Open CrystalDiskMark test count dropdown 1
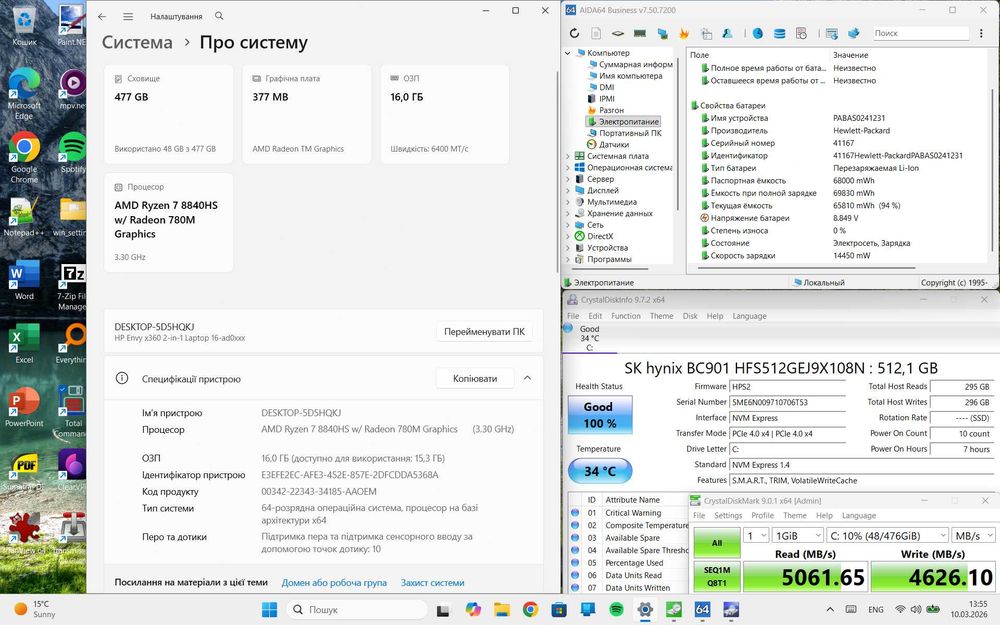The width and height of the screenshot is (1000, 625). (756, 536)
